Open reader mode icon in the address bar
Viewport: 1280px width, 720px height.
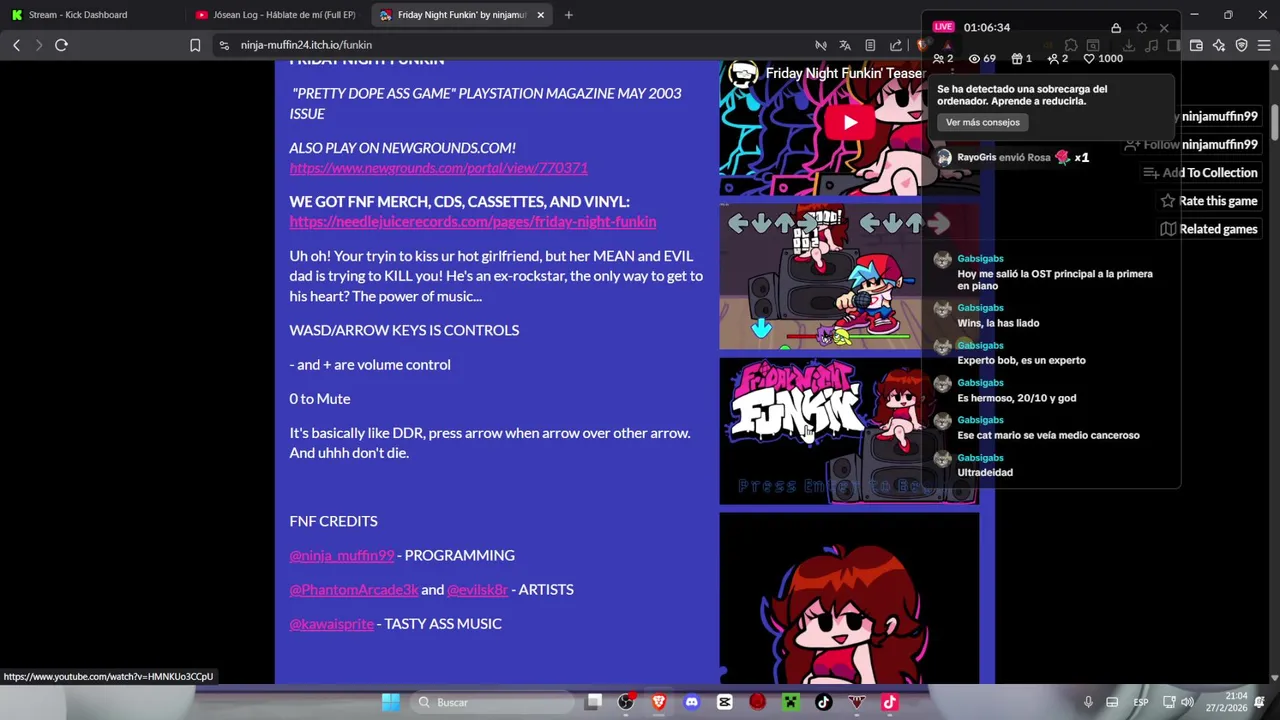870,45
